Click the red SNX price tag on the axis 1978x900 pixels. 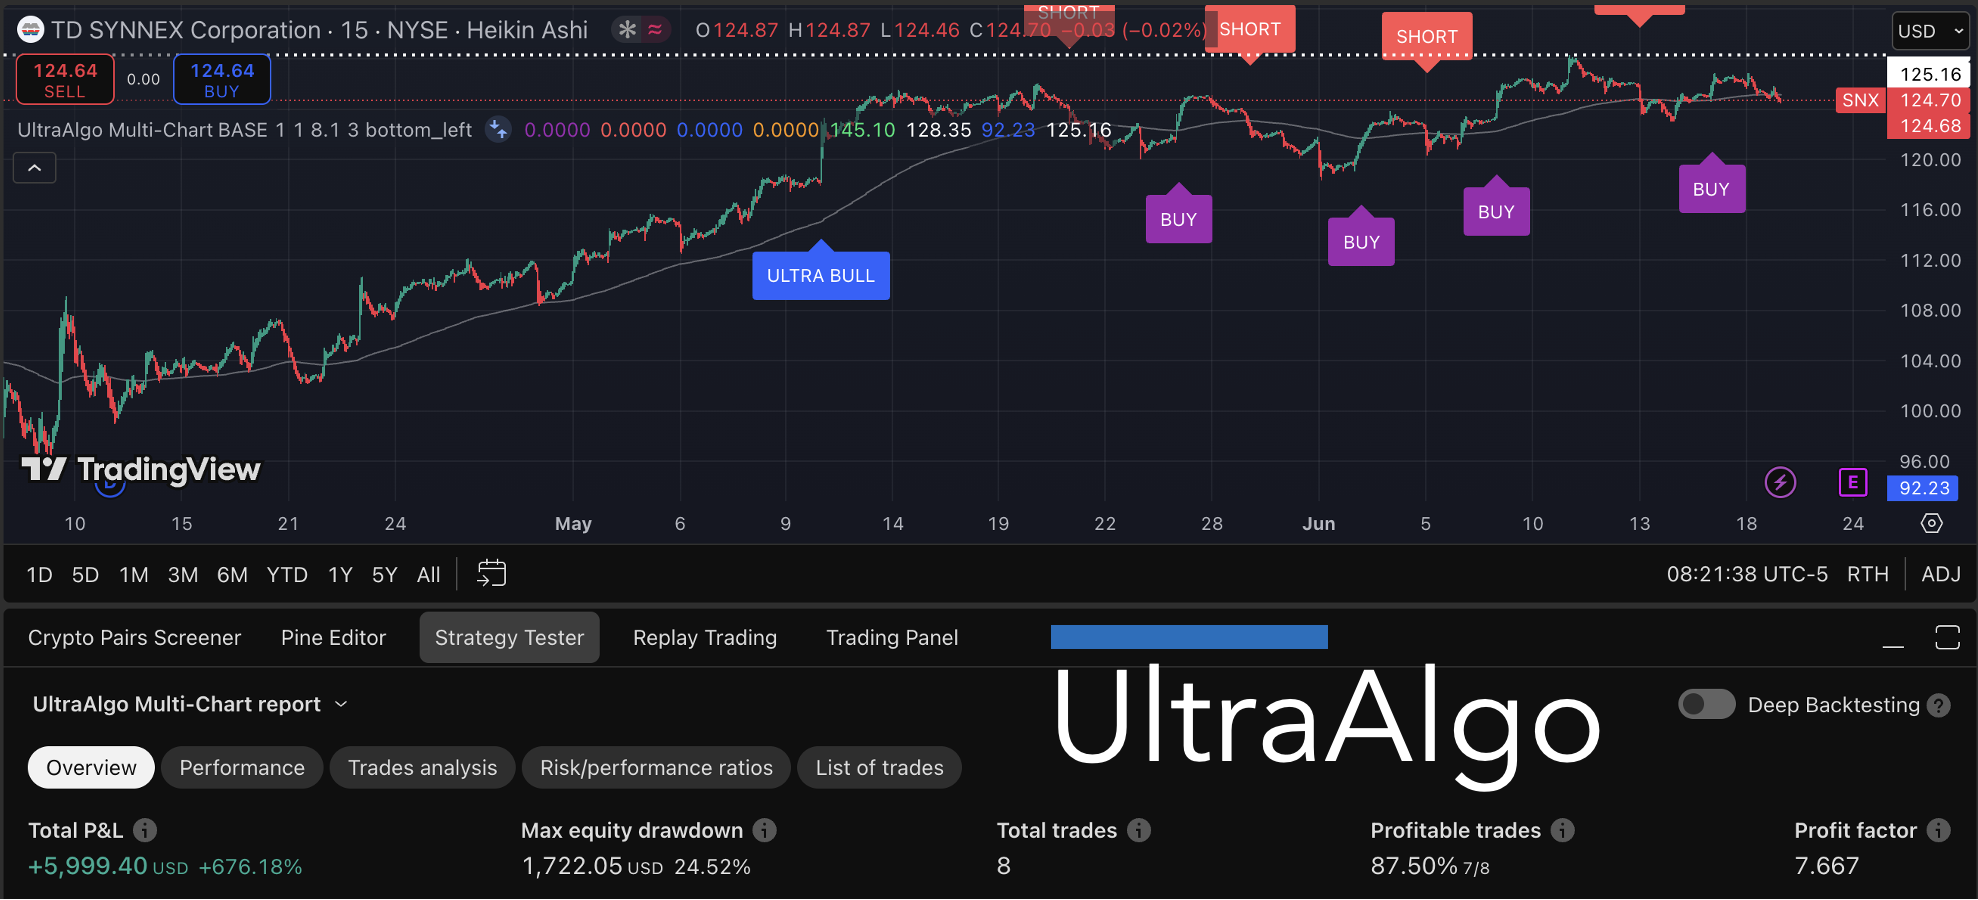tap(1860, 100)
